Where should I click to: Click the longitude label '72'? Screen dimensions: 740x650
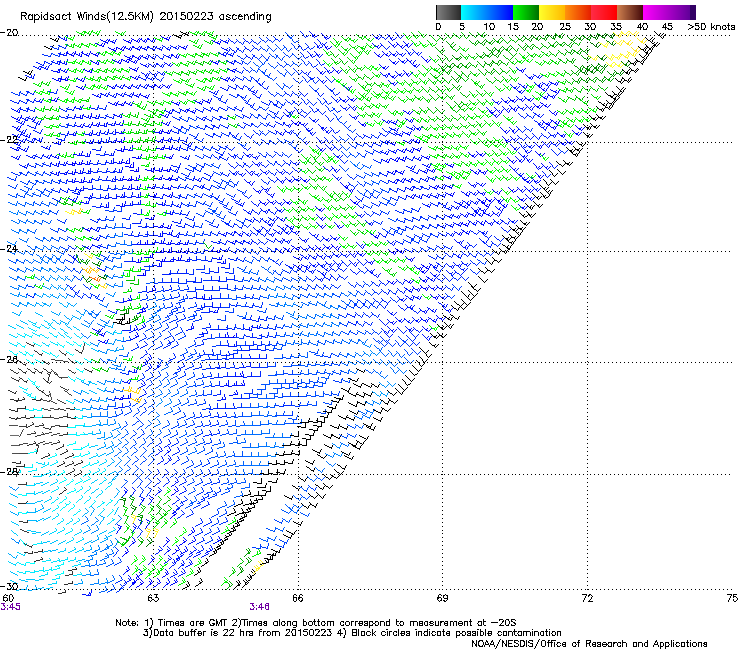[x=587, y=598]
